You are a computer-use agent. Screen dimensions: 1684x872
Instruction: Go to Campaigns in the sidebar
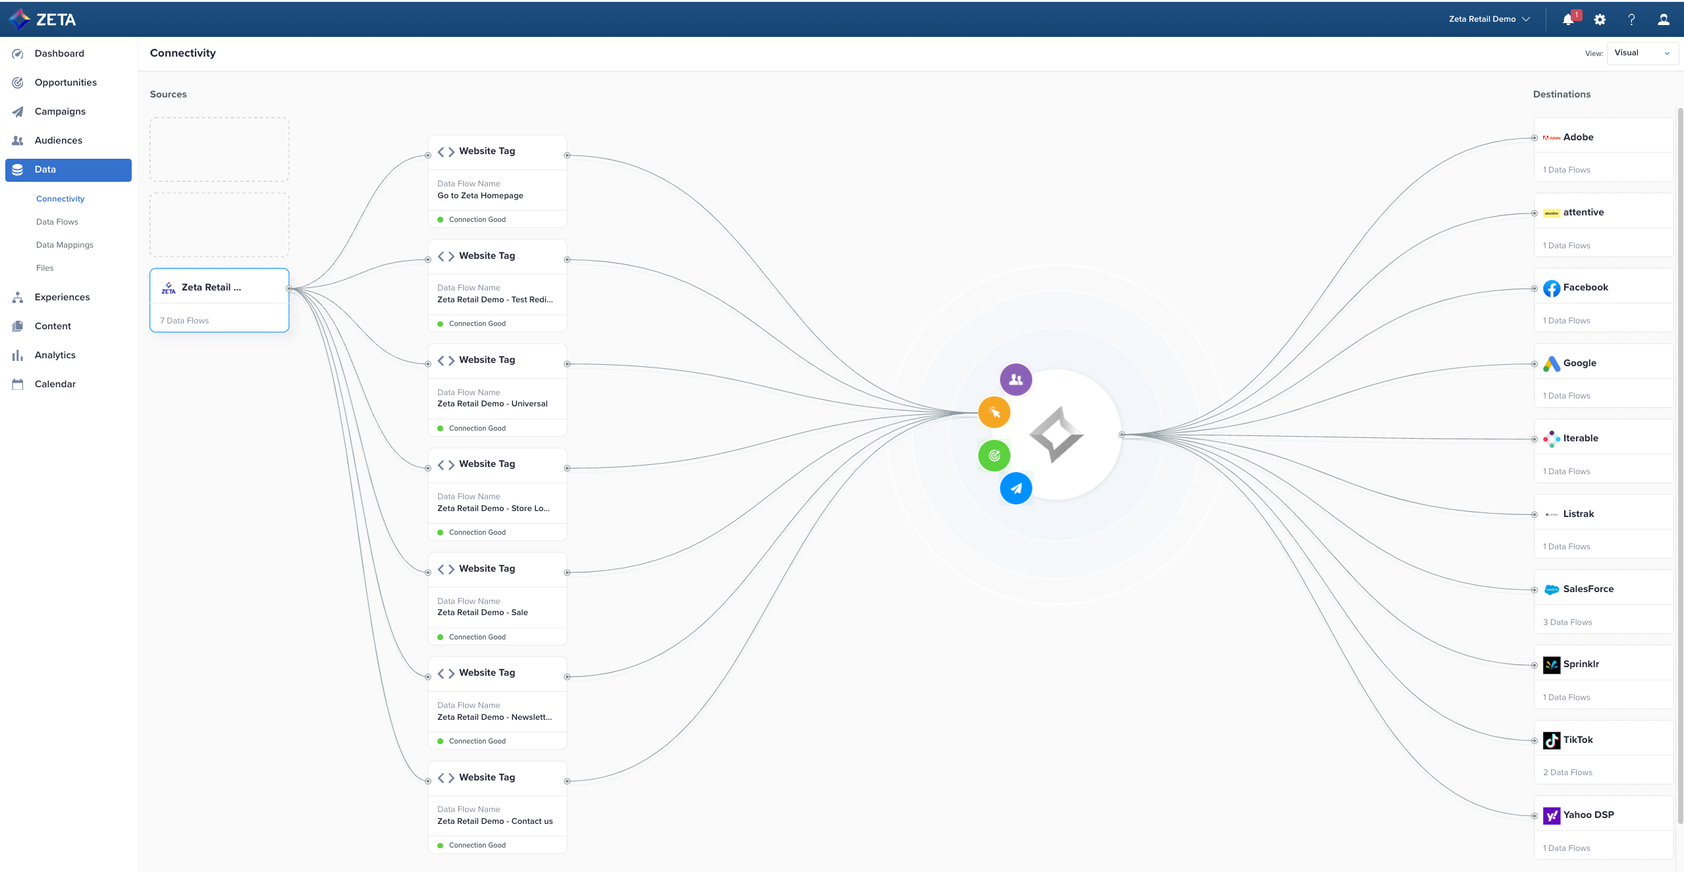pyautogui.click(x=60, y=112)
